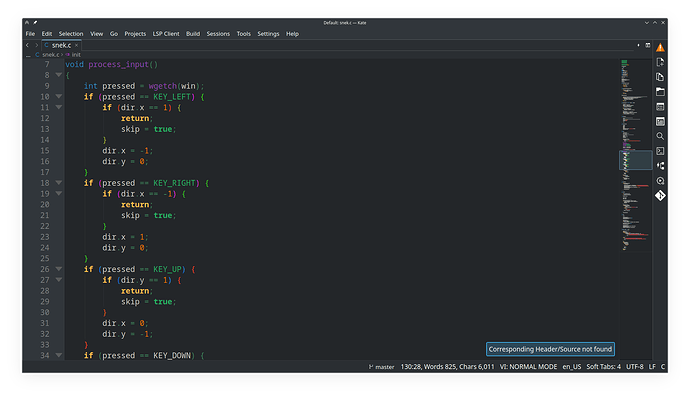Click the init symbol in breadcrumb bar

point(76,55)
